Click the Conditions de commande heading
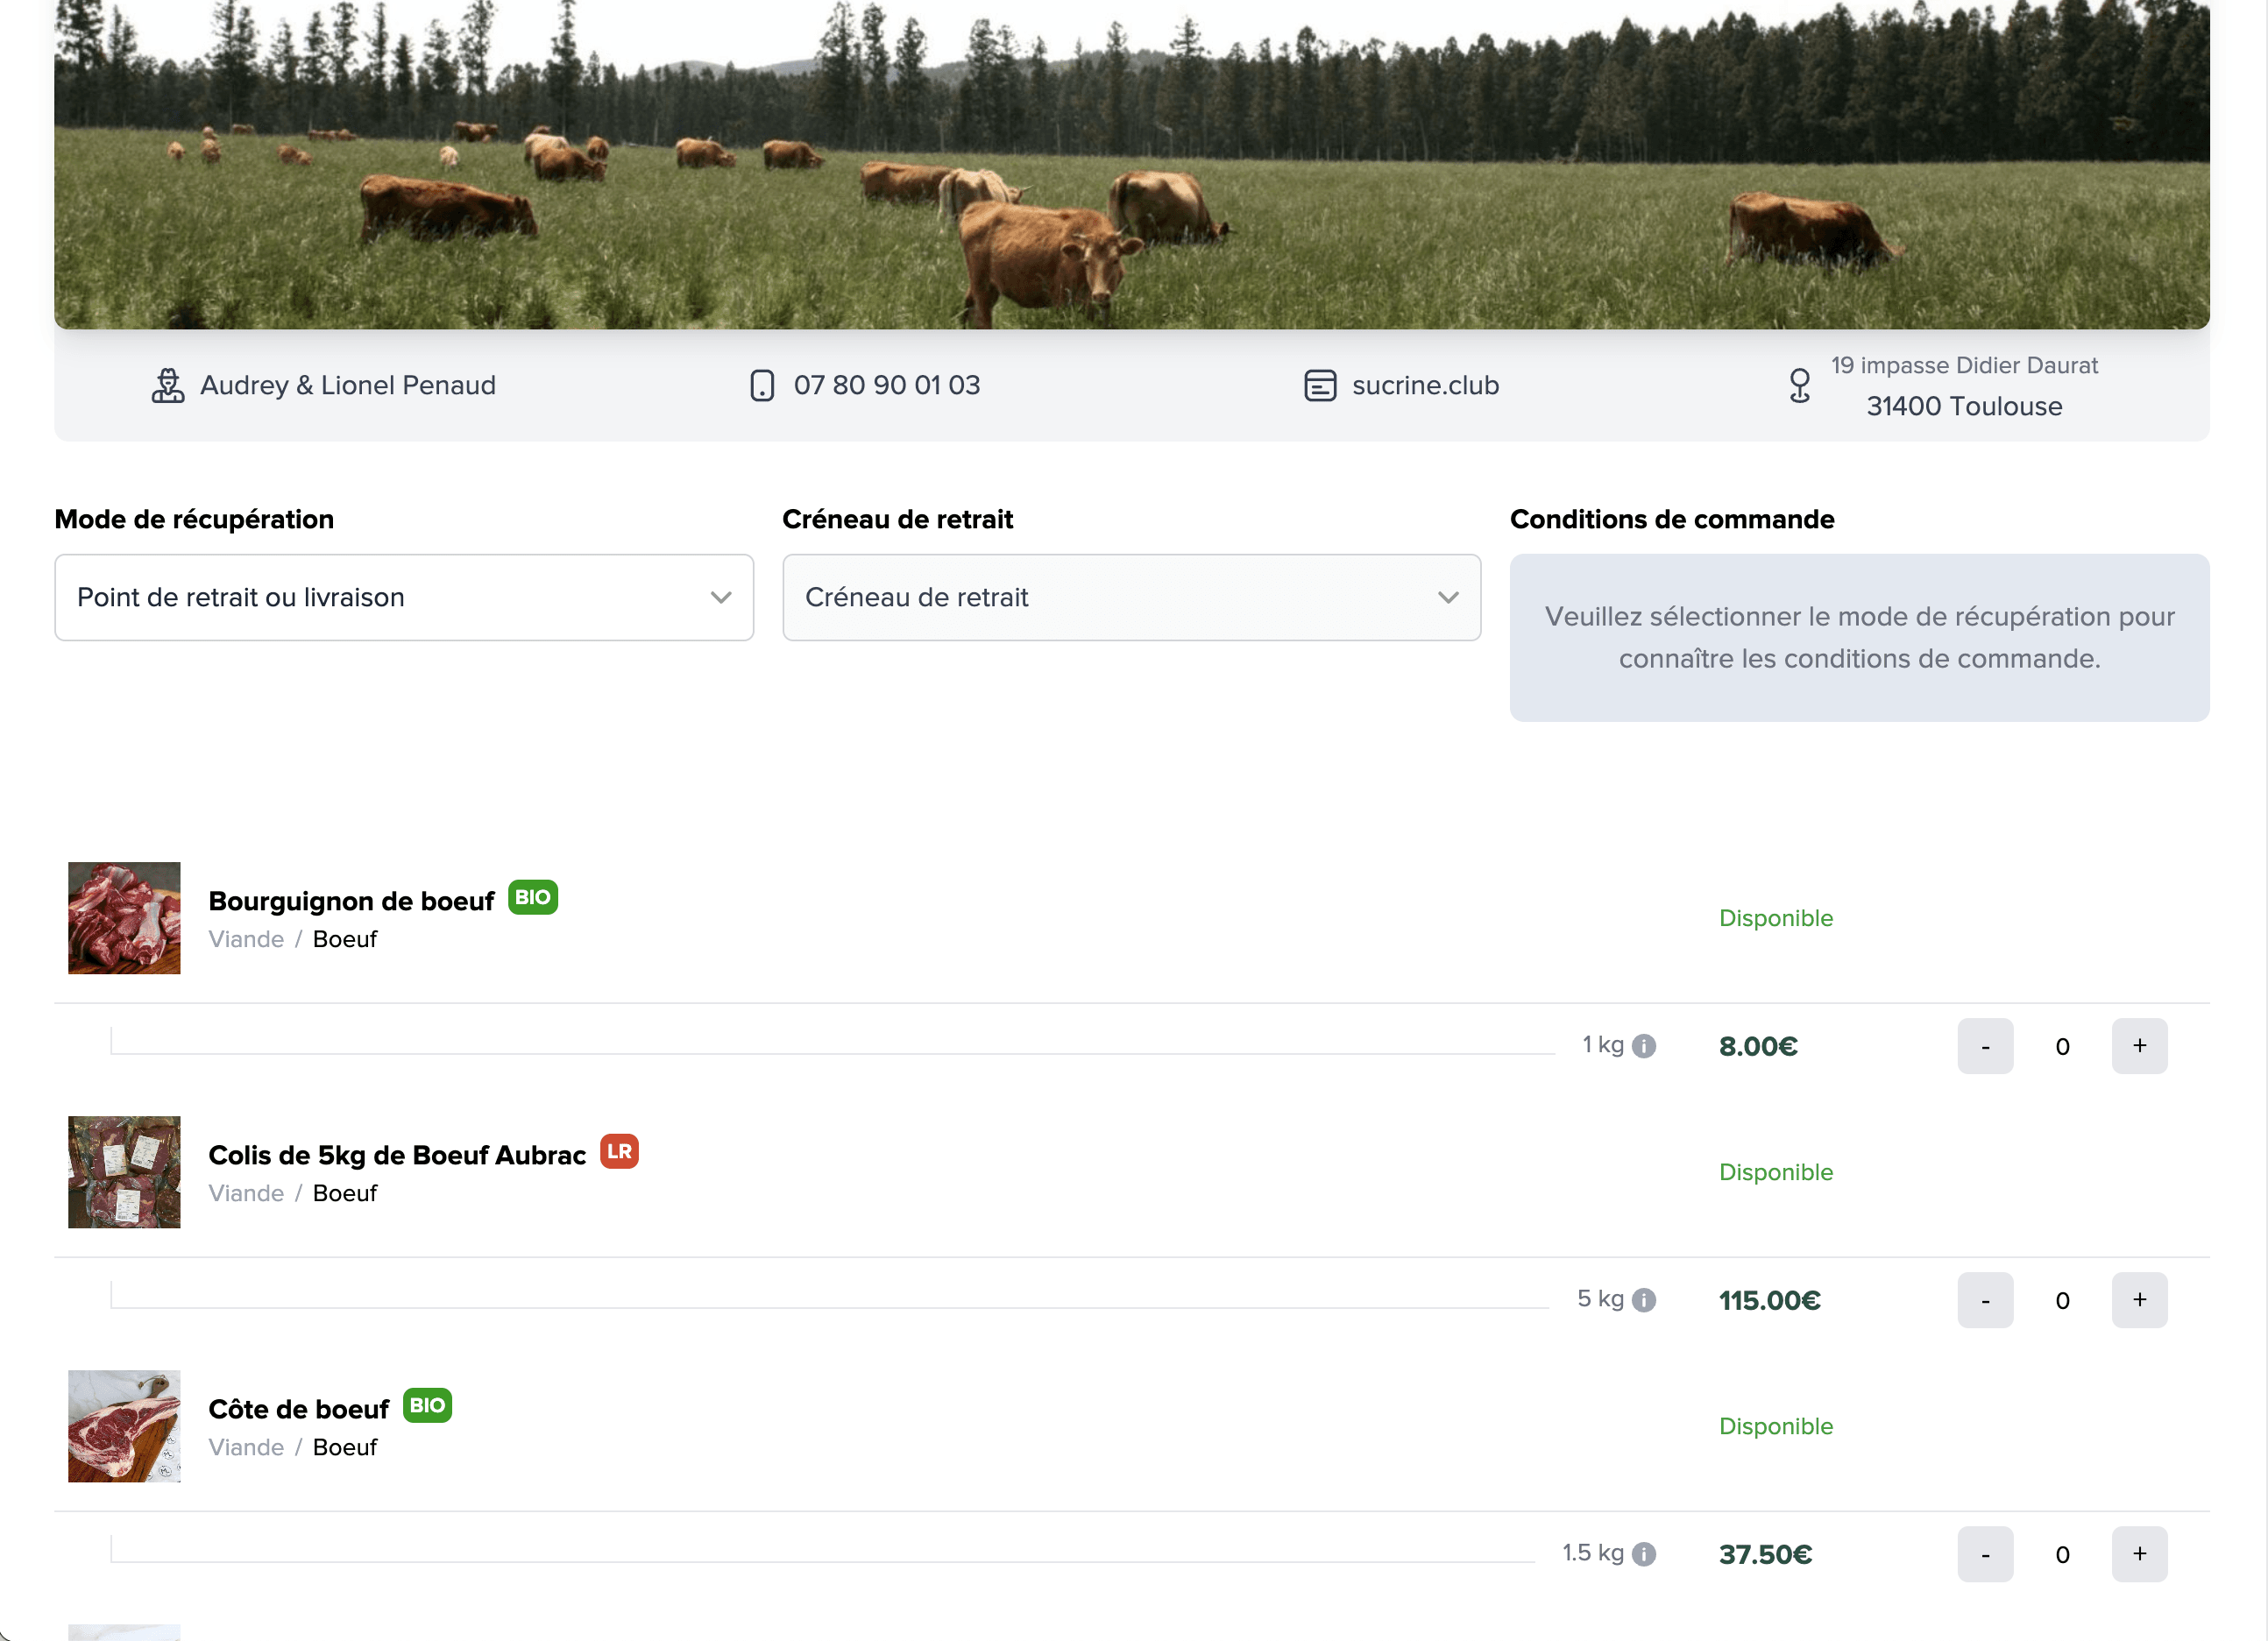Image resolution: width=2268 pixels, height=1641 pixels. [1672, 519]
